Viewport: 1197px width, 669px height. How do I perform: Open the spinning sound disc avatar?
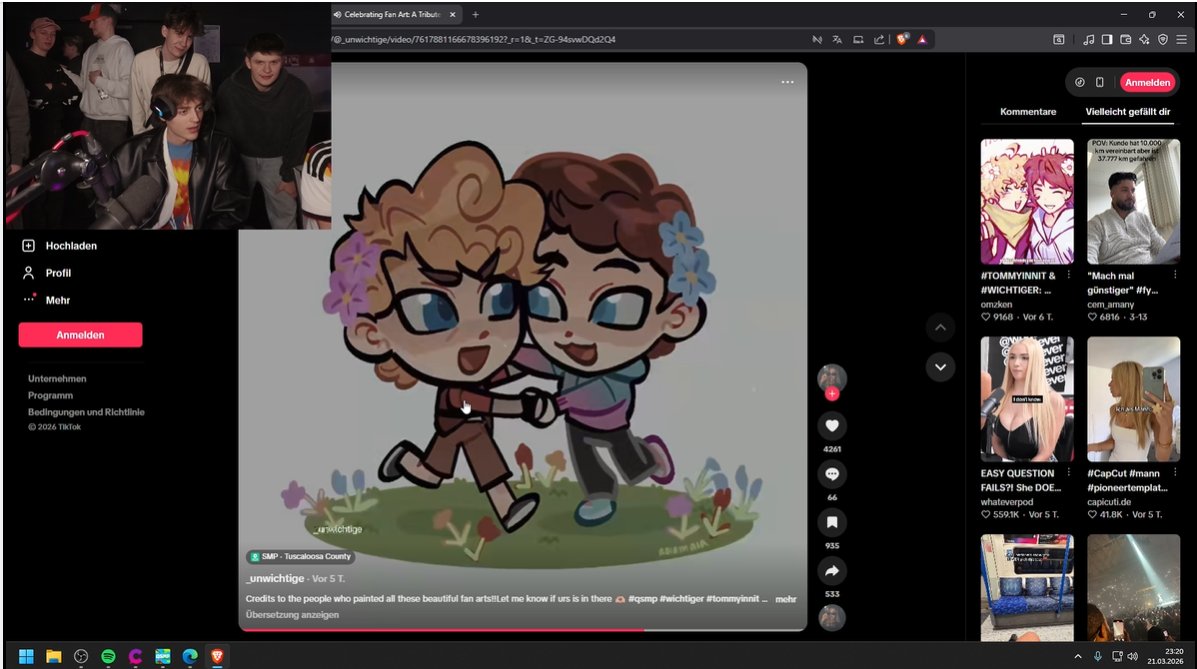(x=832, y=618)
